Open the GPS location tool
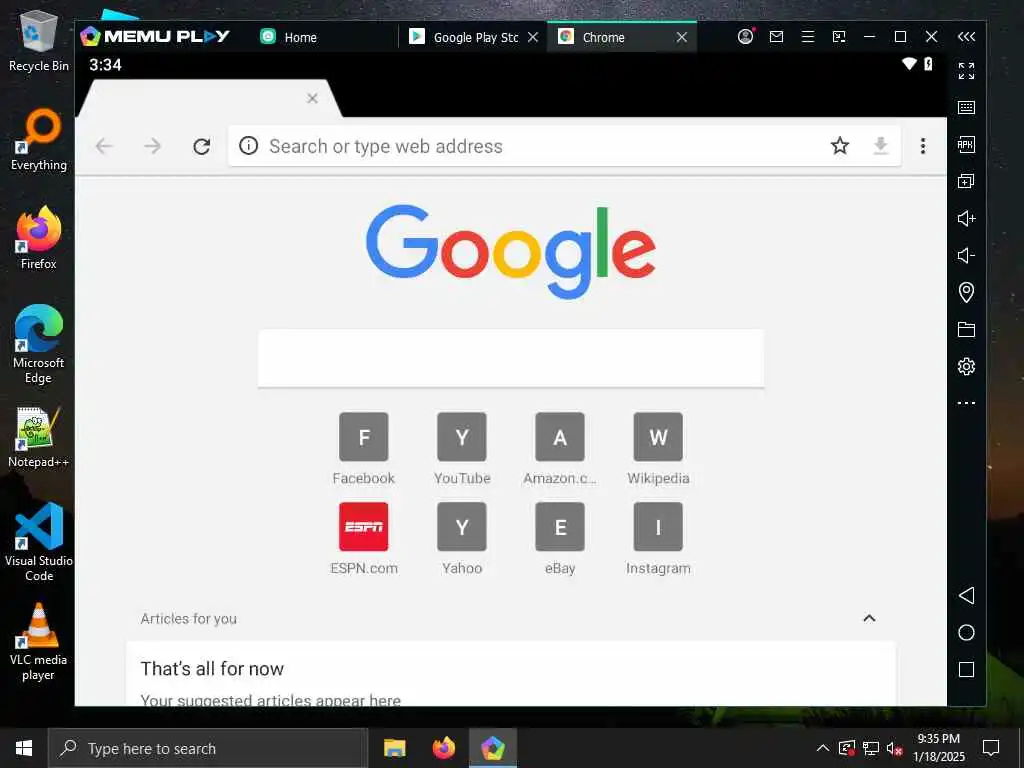Screen dimensions: 1024x768 point(967,292)
